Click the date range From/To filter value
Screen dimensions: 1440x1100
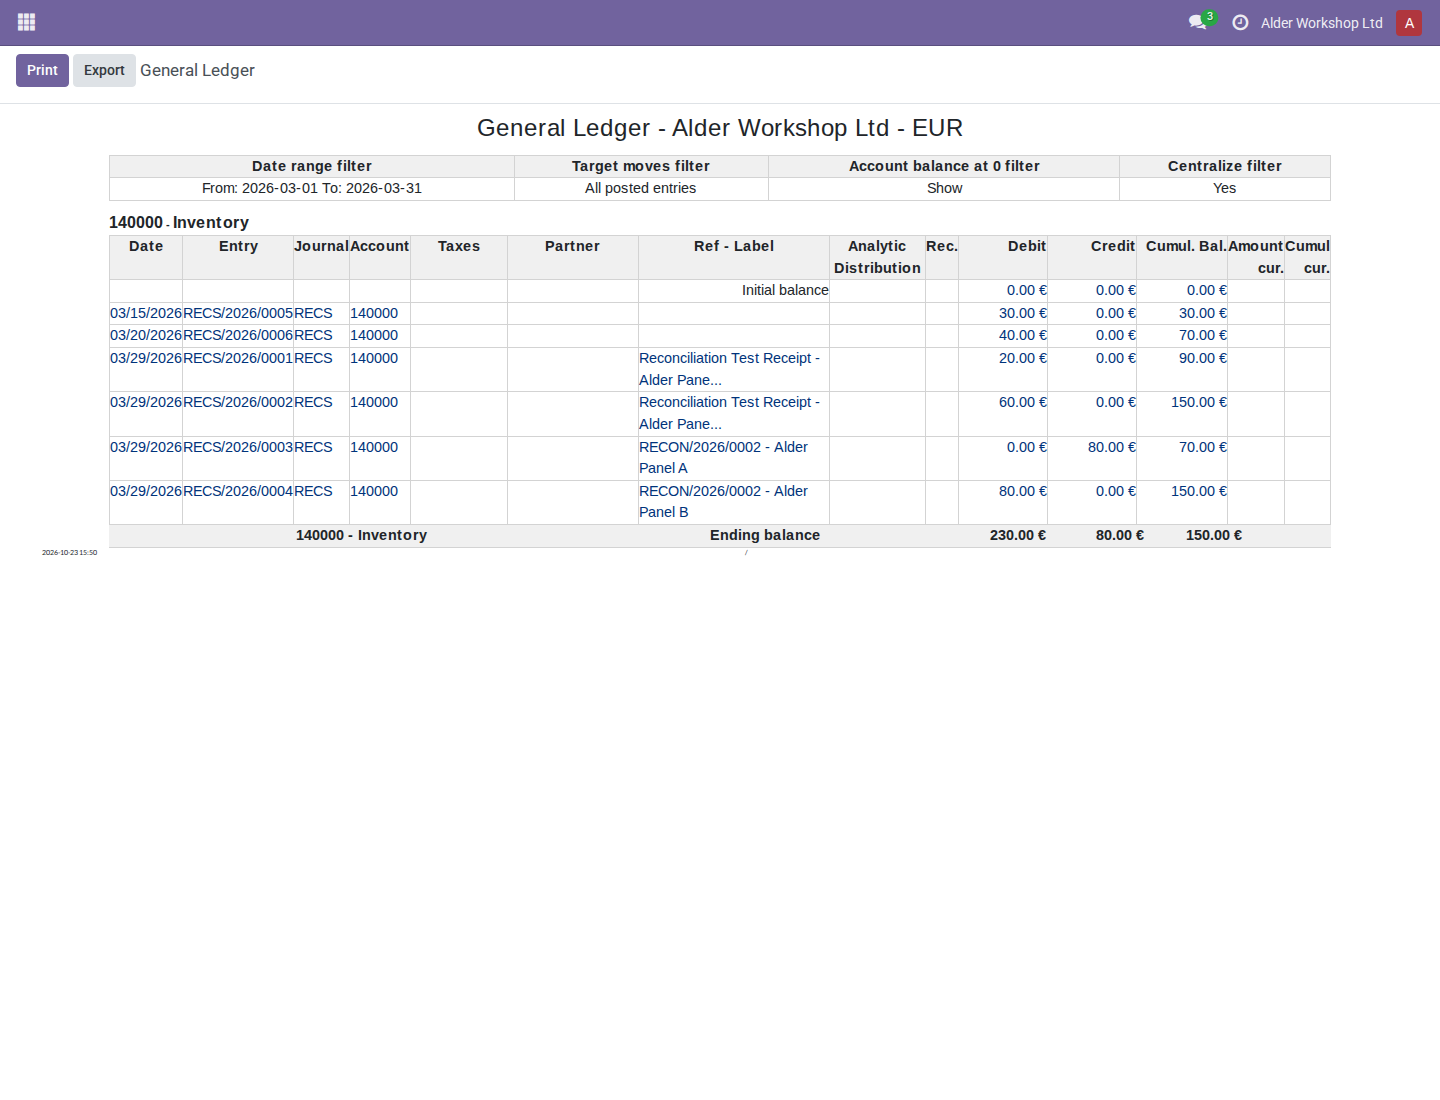point(312,188)
